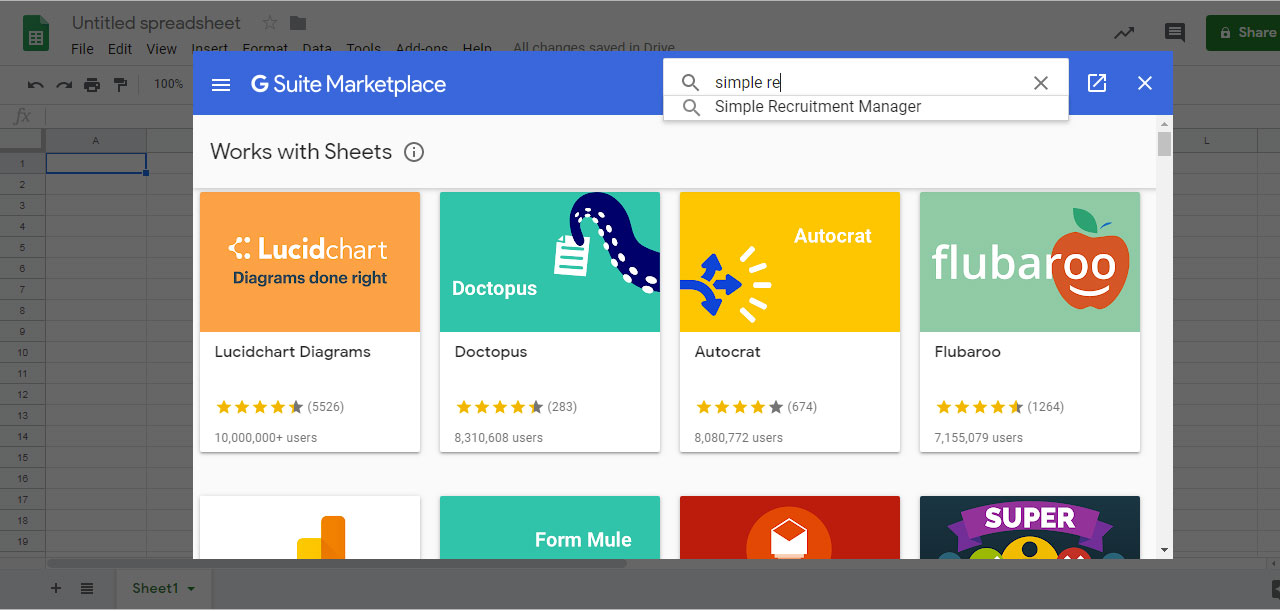Open the activity trend icon at top right

(1125, 33)
